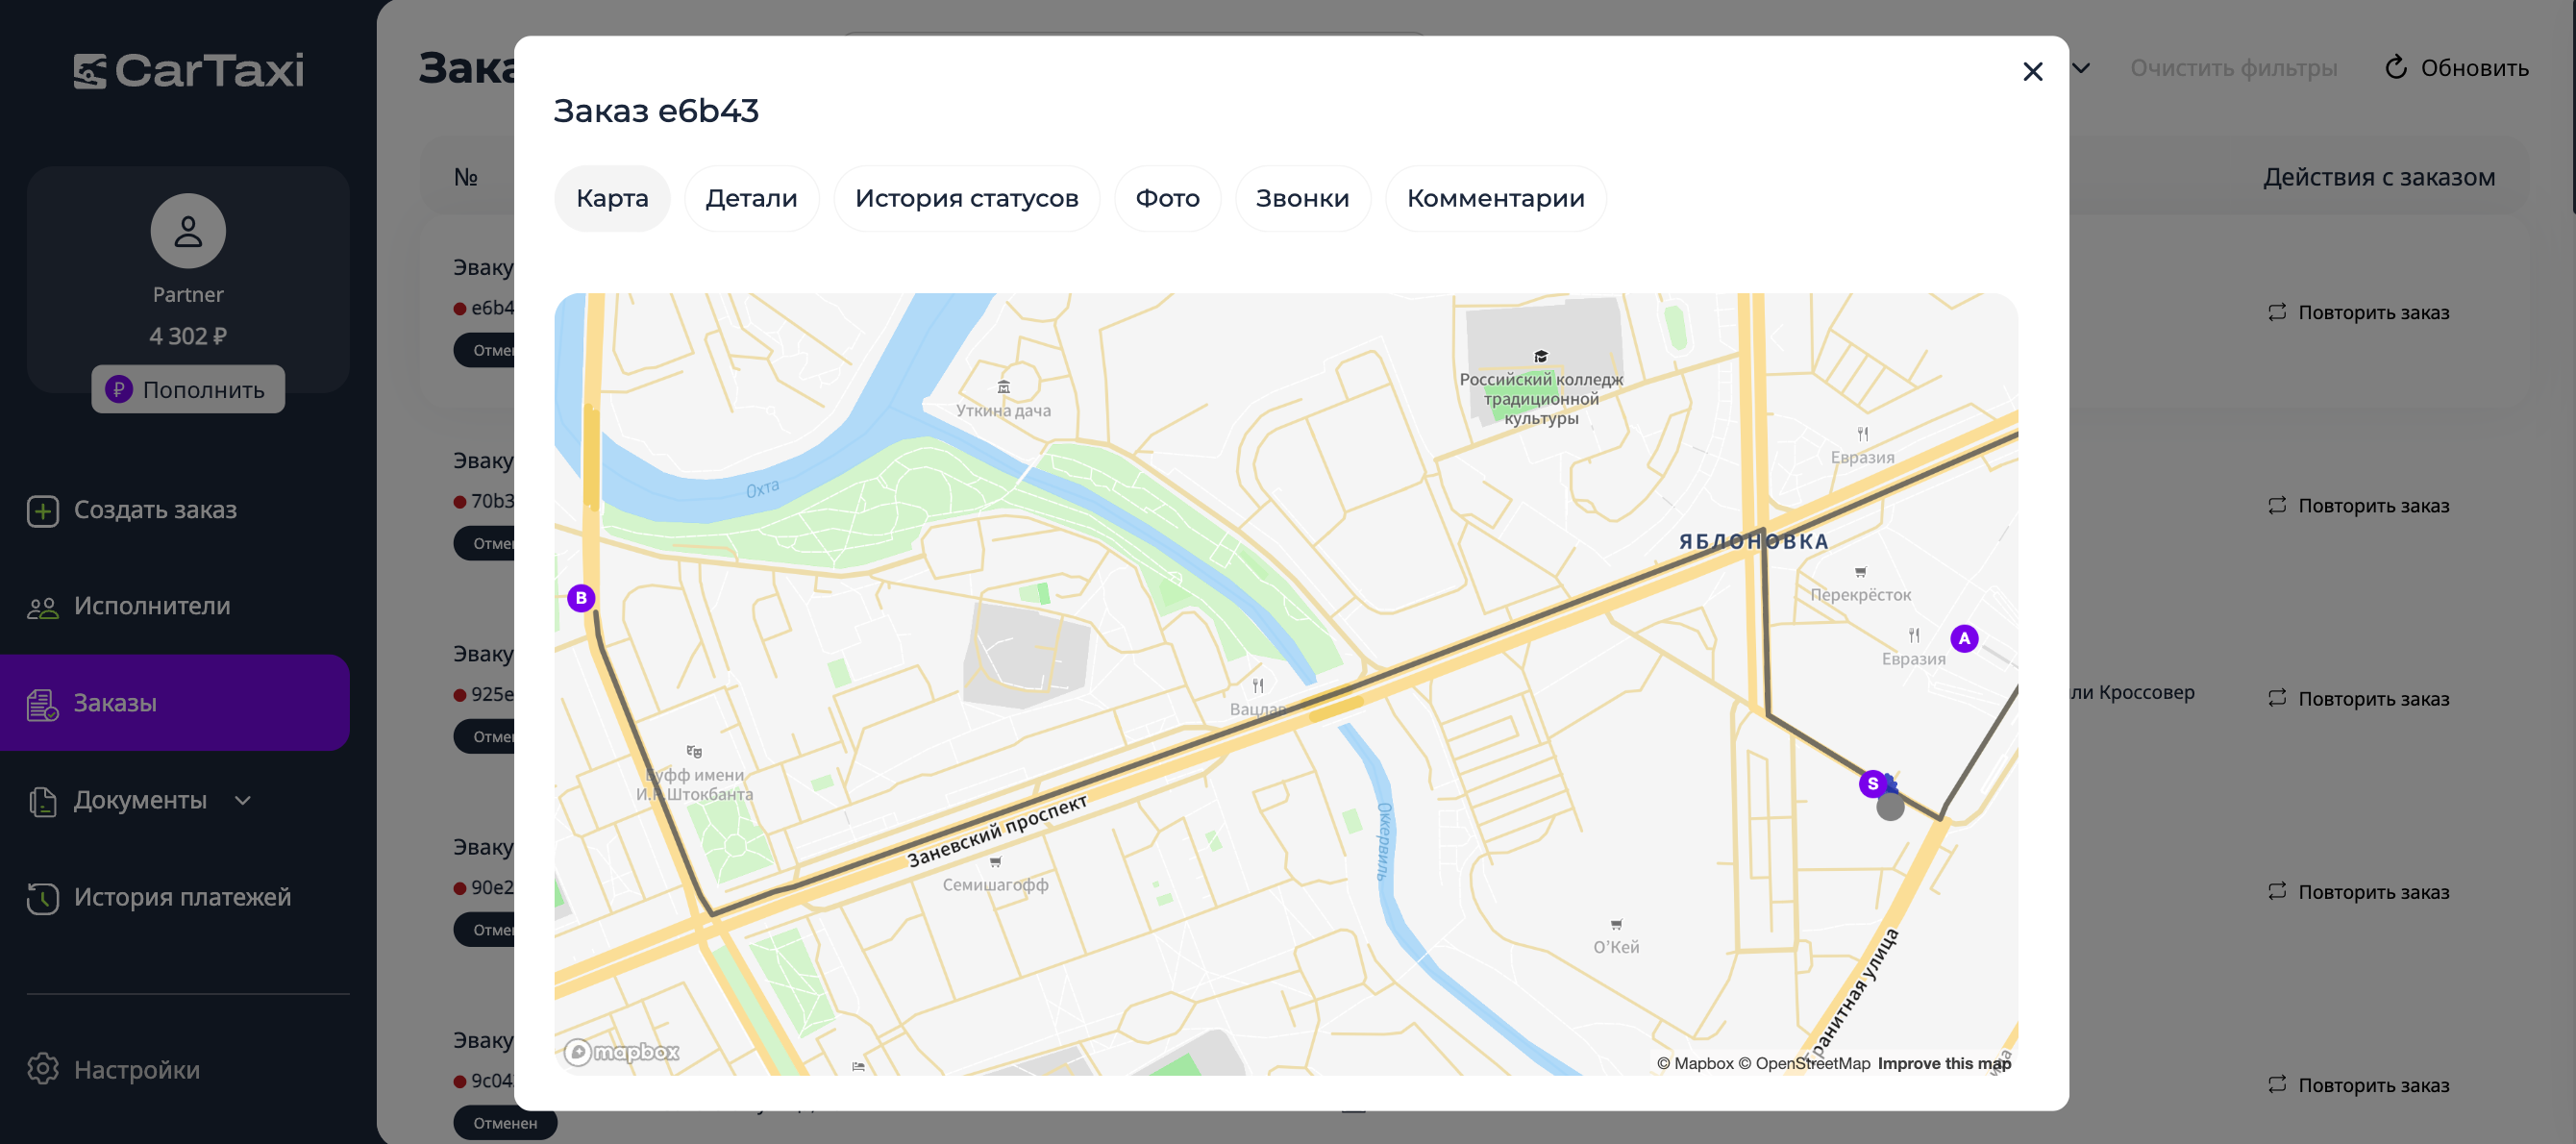Expand the Документы menu chevron
The width and height of the screenshot is (2576, 1144).
[243, 800]
